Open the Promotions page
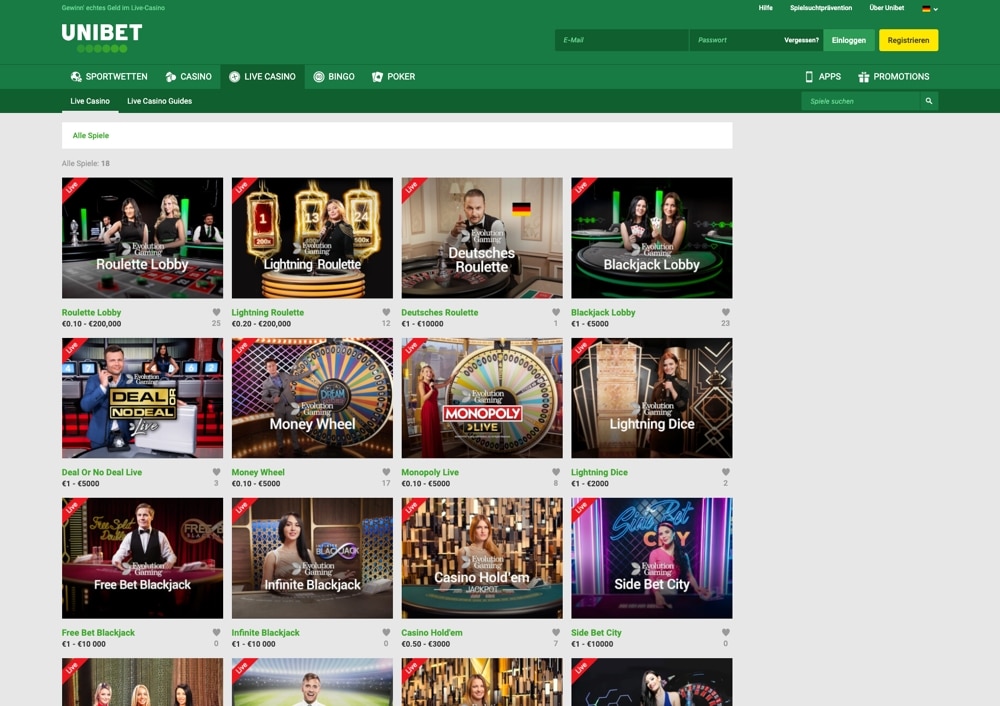This screenshot has width=1000, height=706. coord(893,77)
